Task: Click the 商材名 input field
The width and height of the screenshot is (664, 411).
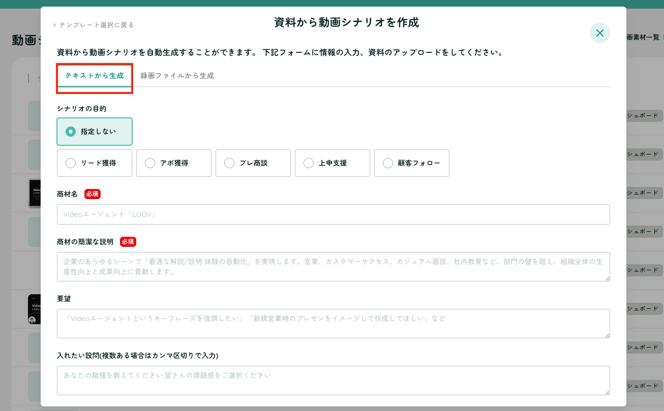Action: 333,214
